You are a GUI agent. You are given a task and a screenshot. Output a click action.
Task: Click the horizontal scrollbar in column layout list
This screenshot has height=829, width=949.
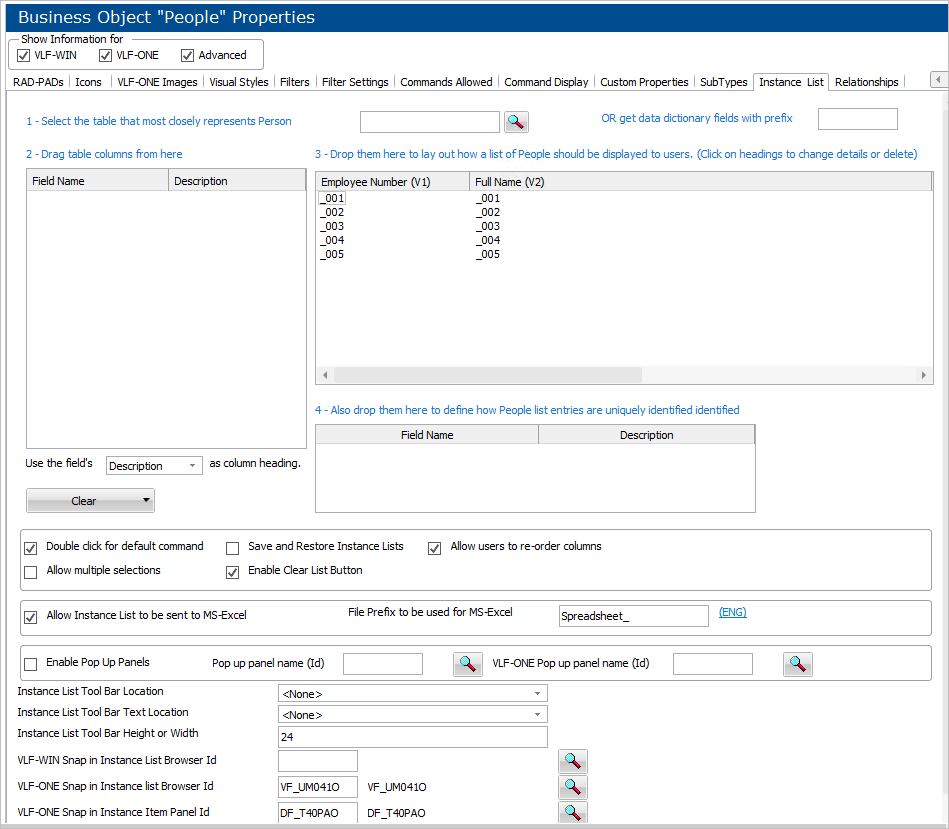[487, 375]
